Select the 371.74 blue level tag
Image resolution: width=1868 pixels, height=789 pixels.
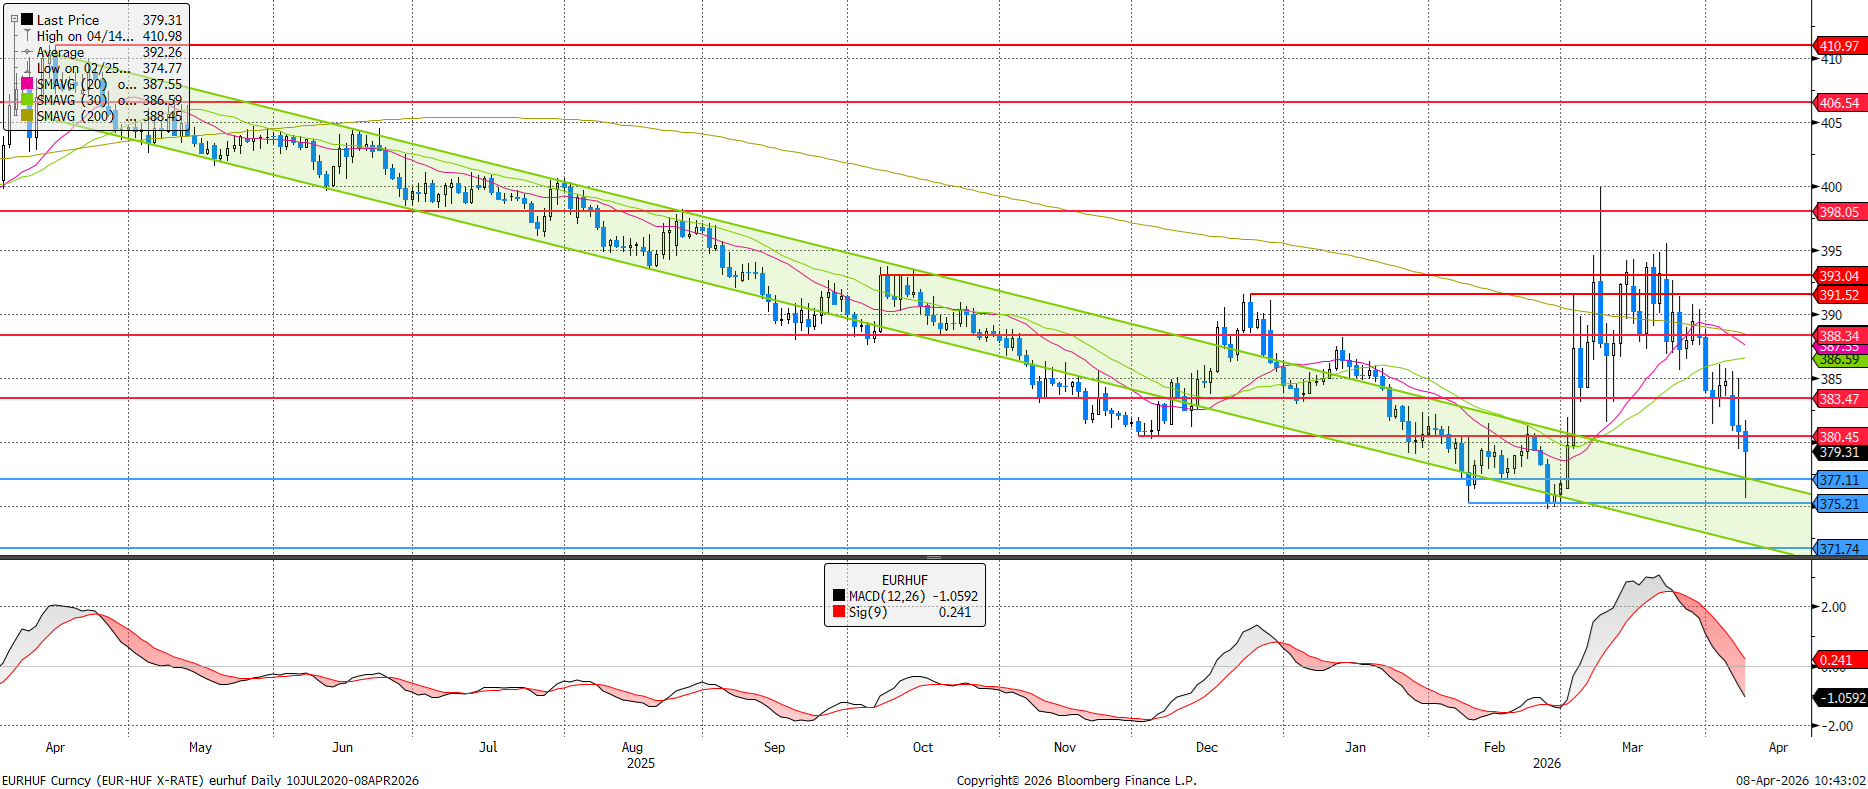coord(1839,549)
